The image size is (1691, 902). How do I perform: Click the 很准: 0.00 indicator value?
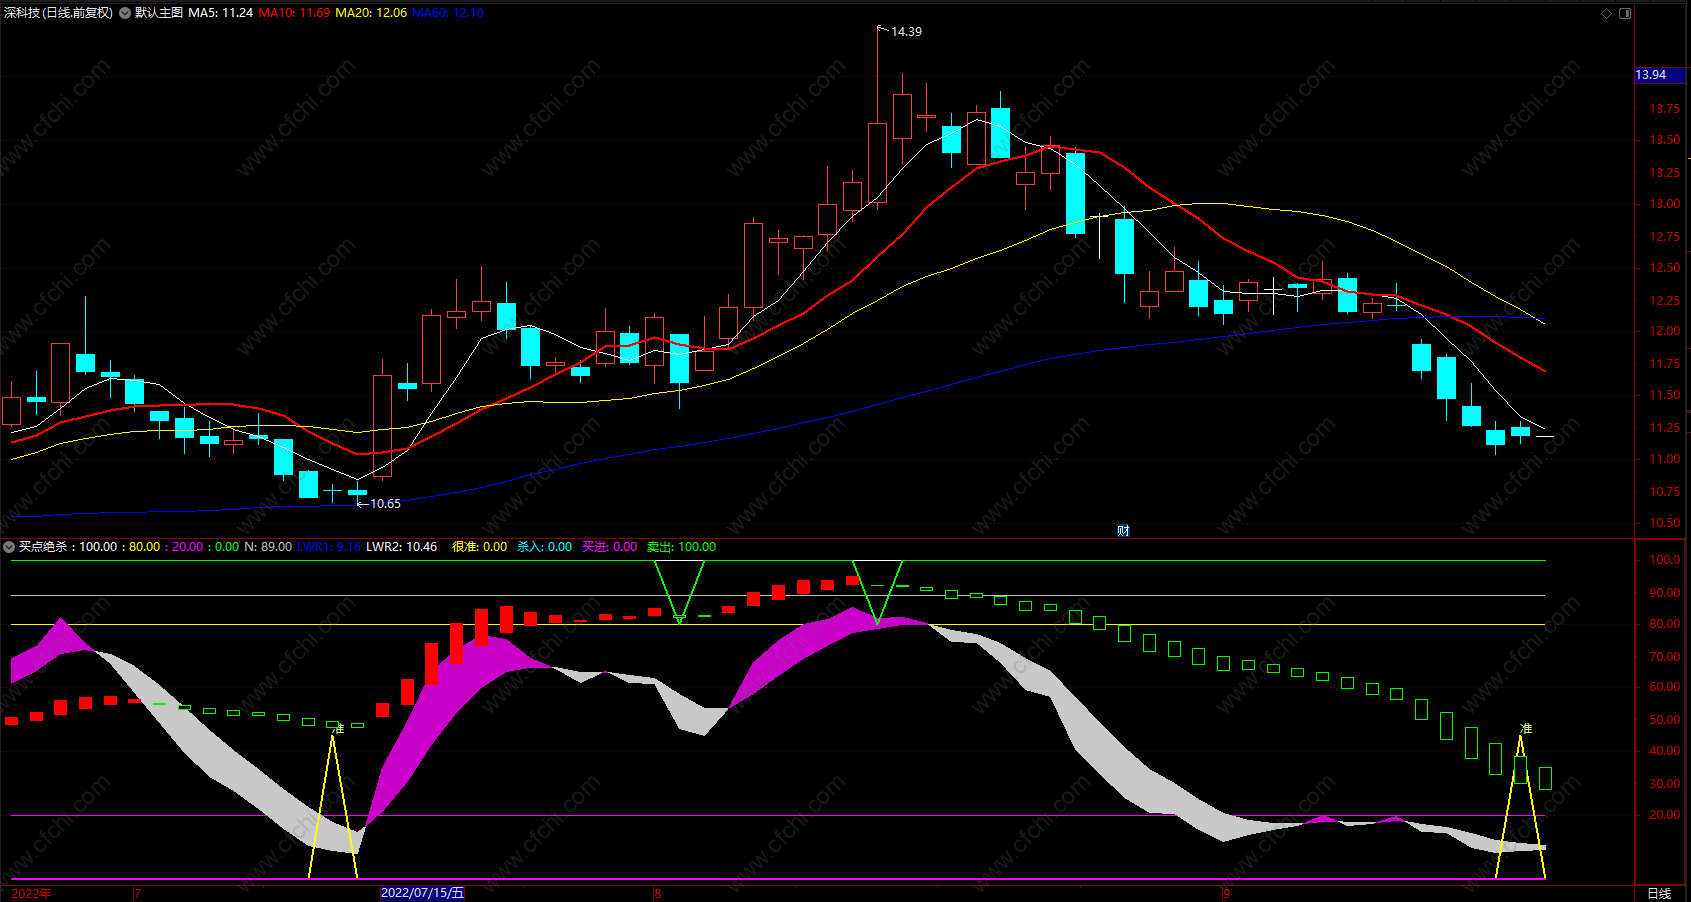(x=480, y=547)
